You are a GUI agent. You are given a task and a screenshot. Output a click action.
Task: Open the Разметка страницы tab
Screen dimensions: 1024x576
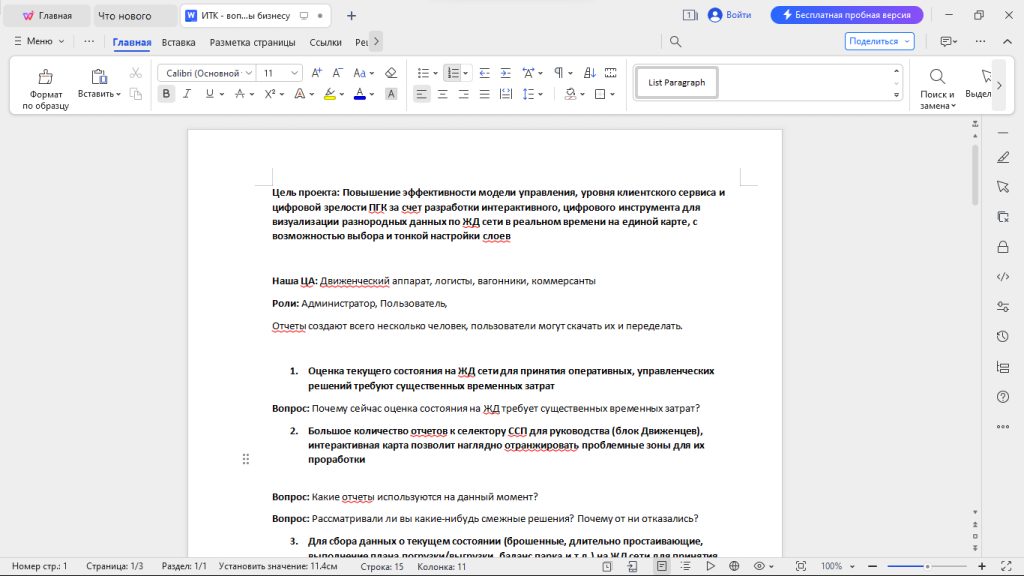point(252,42)
